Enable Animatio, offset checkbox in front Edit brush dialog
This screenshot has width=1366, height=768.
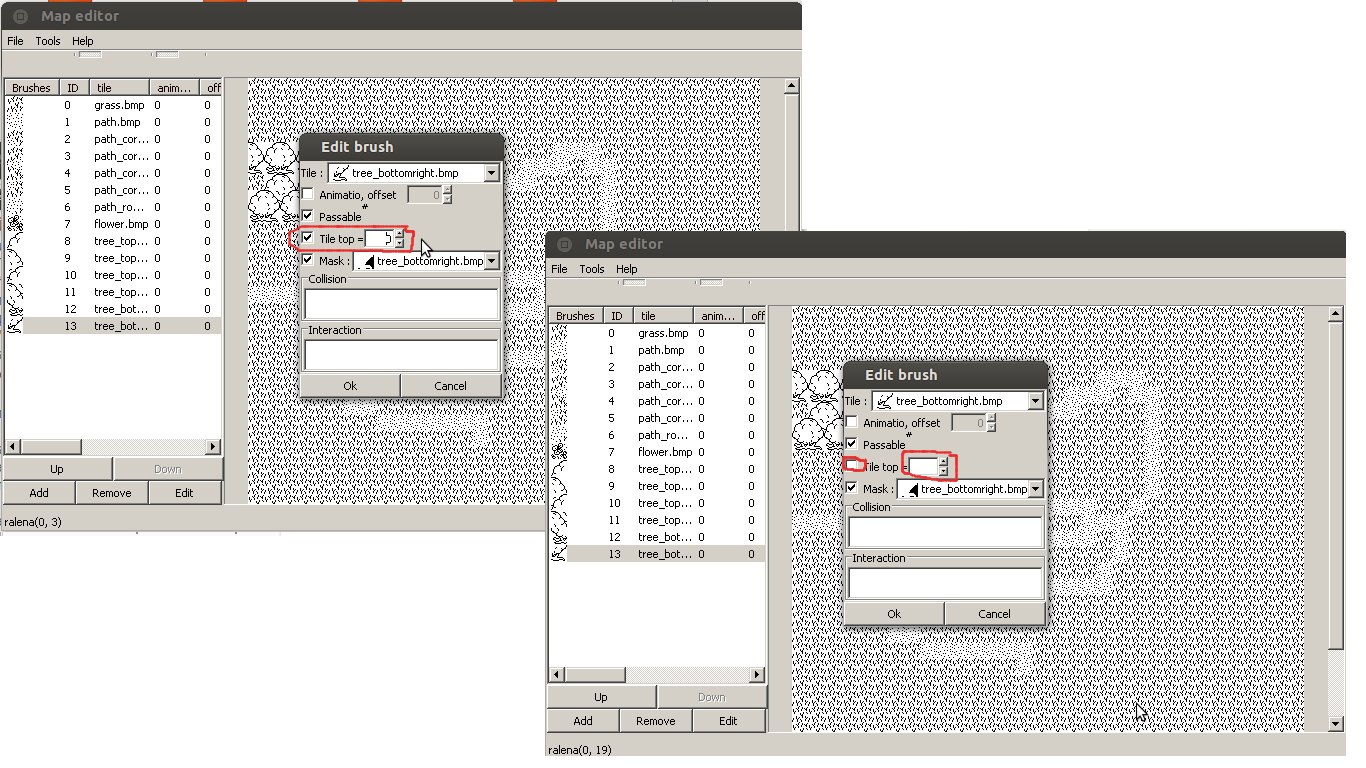[852, 423]
